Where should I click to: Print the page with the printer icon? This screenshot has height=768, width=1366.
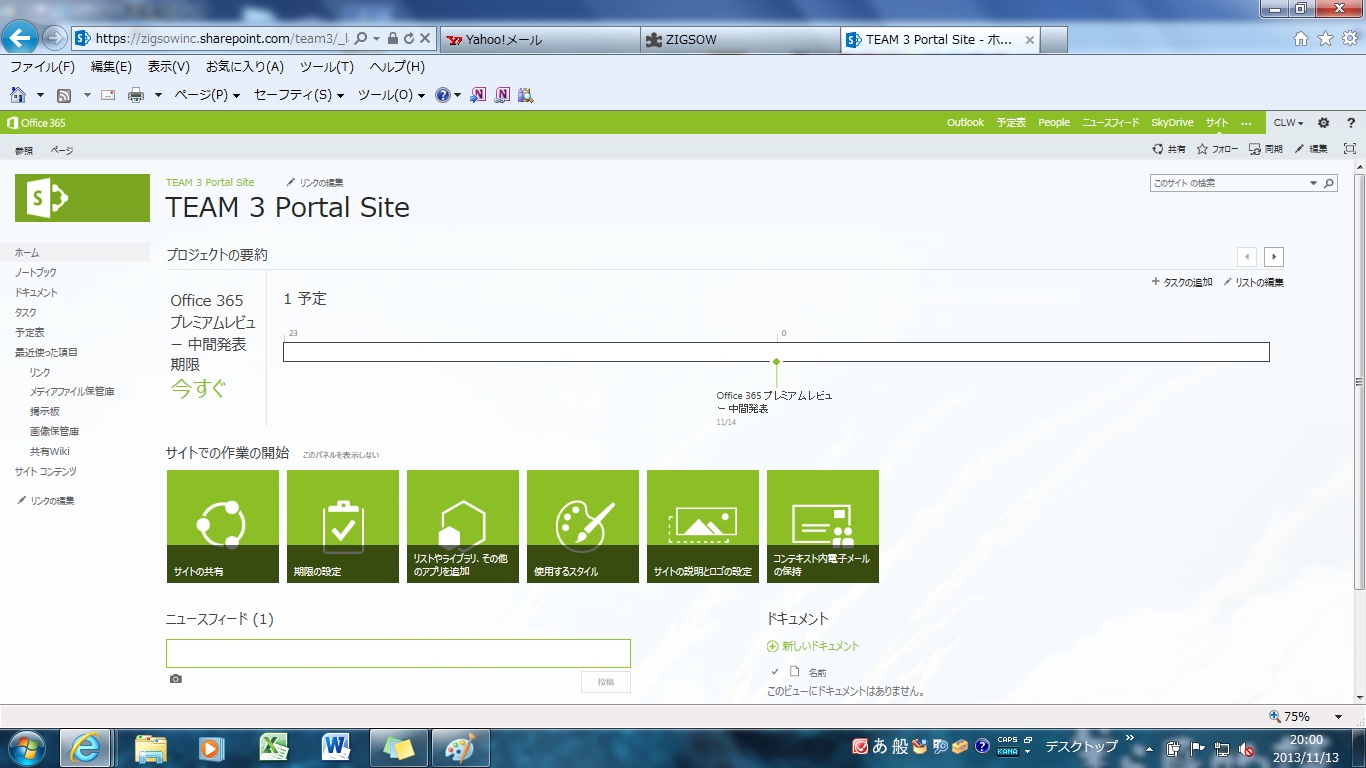(136, 95)
